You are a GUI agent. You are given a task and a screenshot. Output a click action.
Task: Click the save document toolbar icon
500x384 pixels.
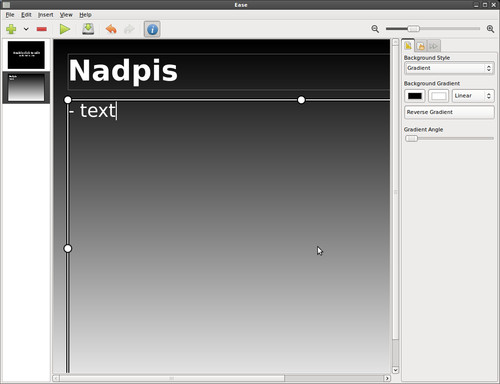88,29
